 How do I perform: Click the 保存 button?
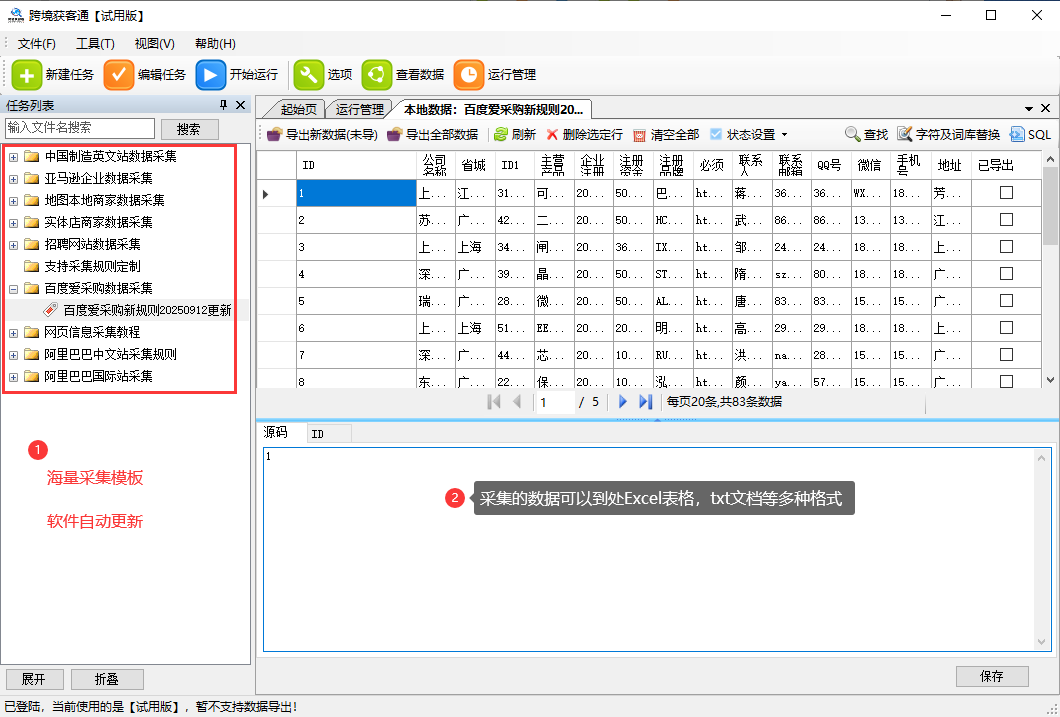coord(991,676)
